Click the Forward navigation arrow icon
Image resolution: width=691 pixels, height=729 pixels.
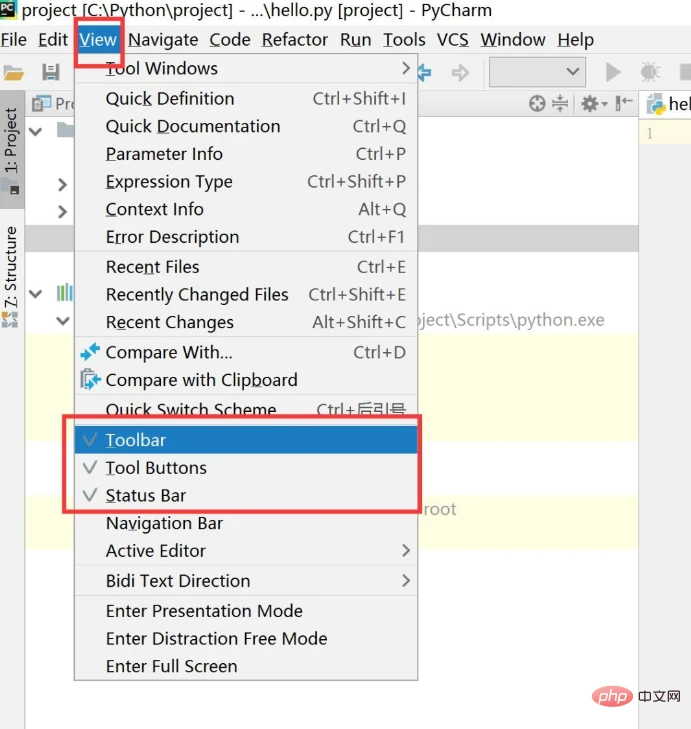pyautogui.click(x=460, y=73)
